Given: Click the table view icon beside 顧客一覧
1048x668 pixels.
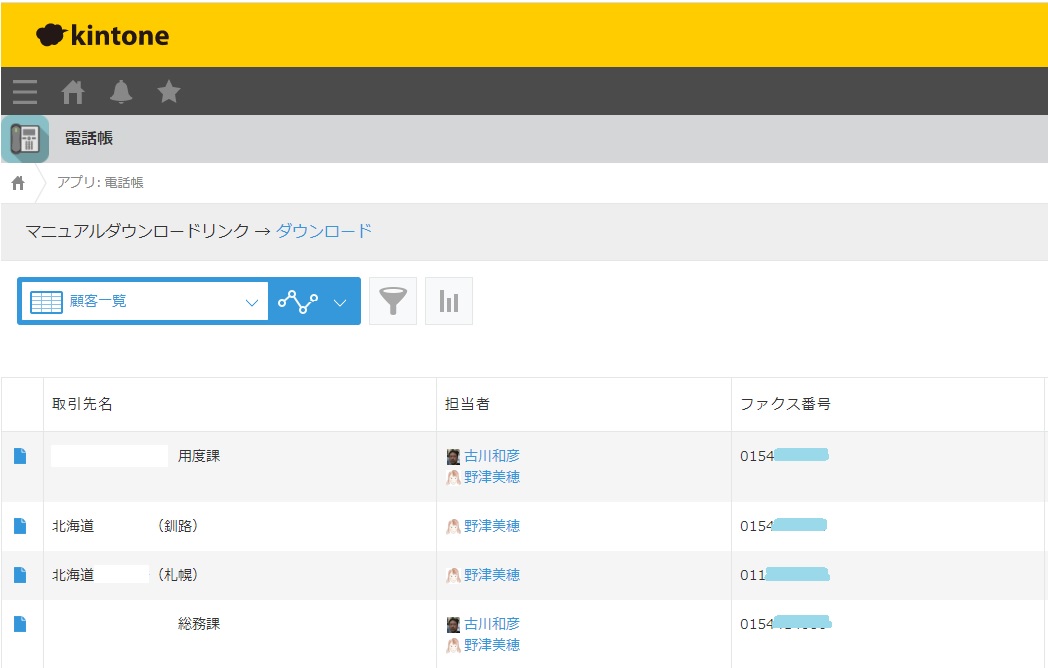Looking at the screenshot, I should pos(46,302).
